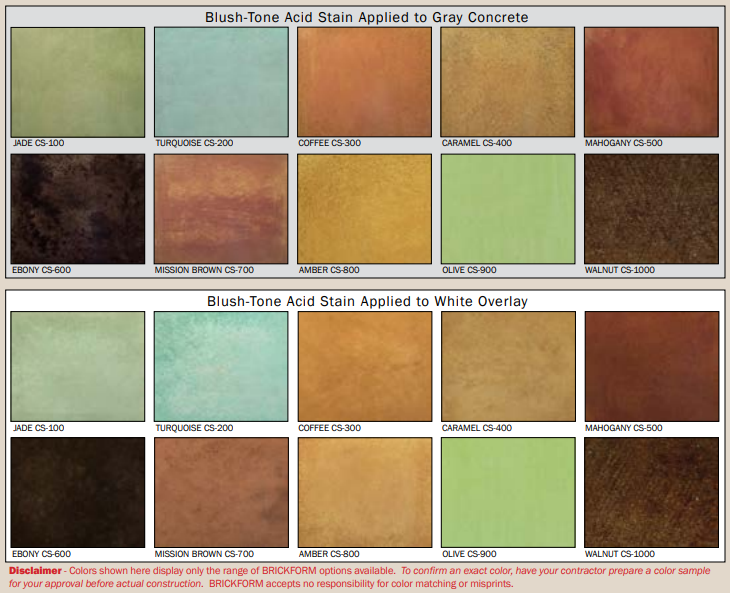Click the Ebony CS-600 swatch on Gray Concrete
This screenshot has height=593, width=730.
coord(78,209)
